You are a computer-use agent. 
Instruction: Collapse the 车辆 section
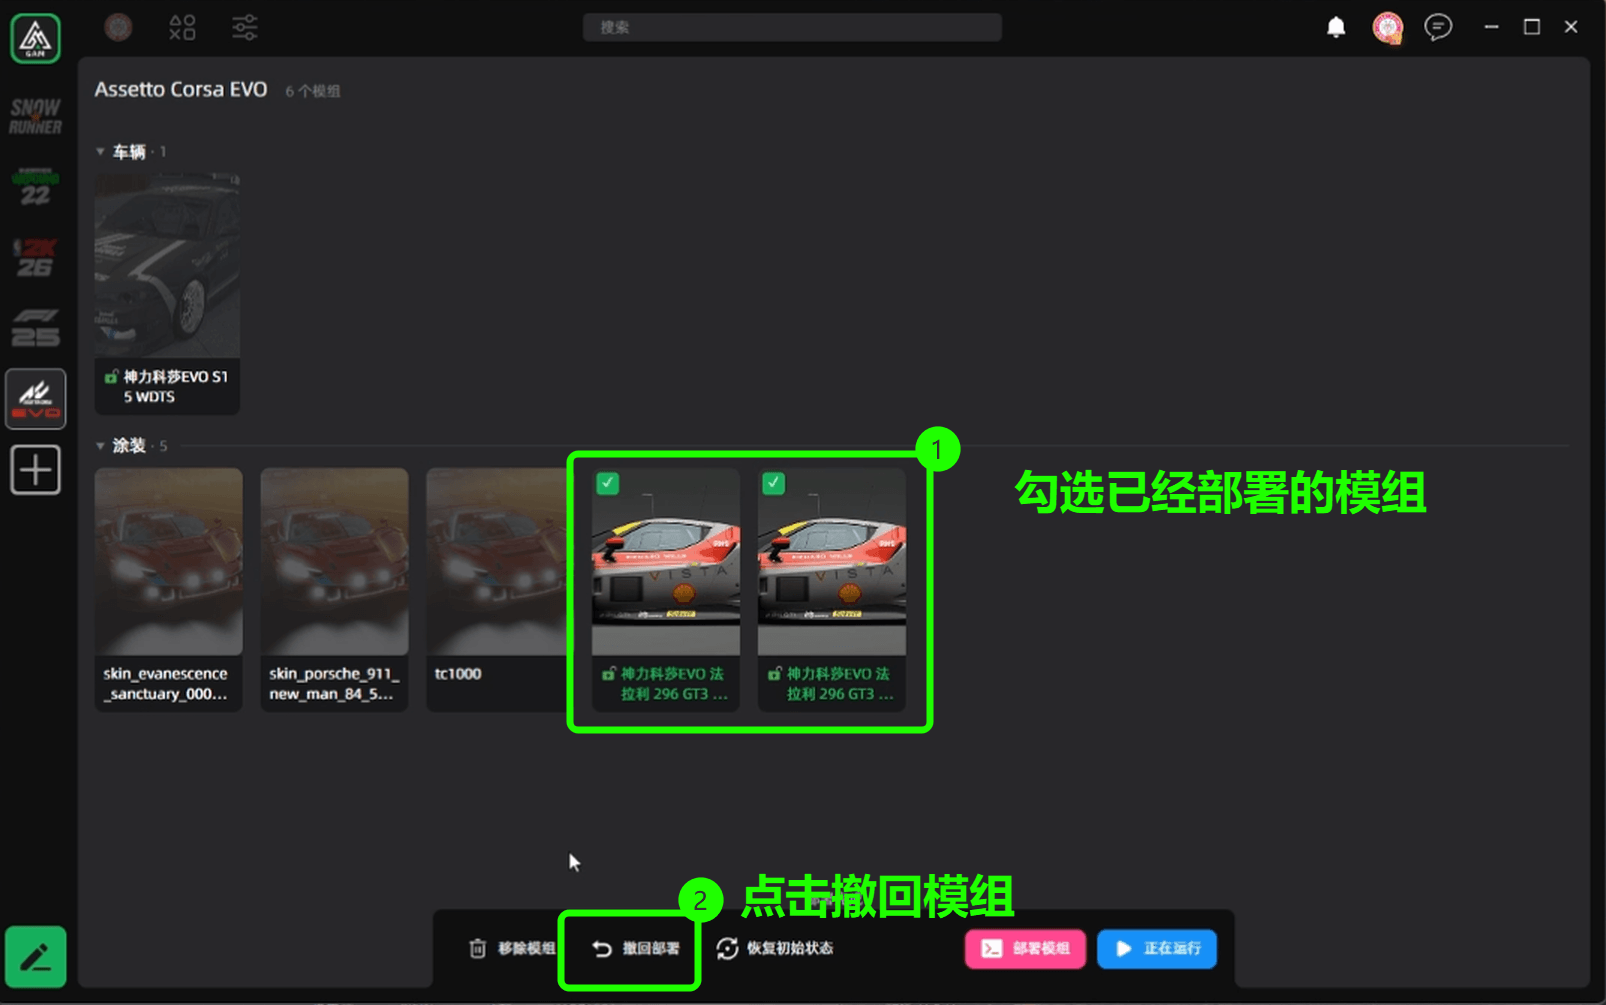coord(101,152)
